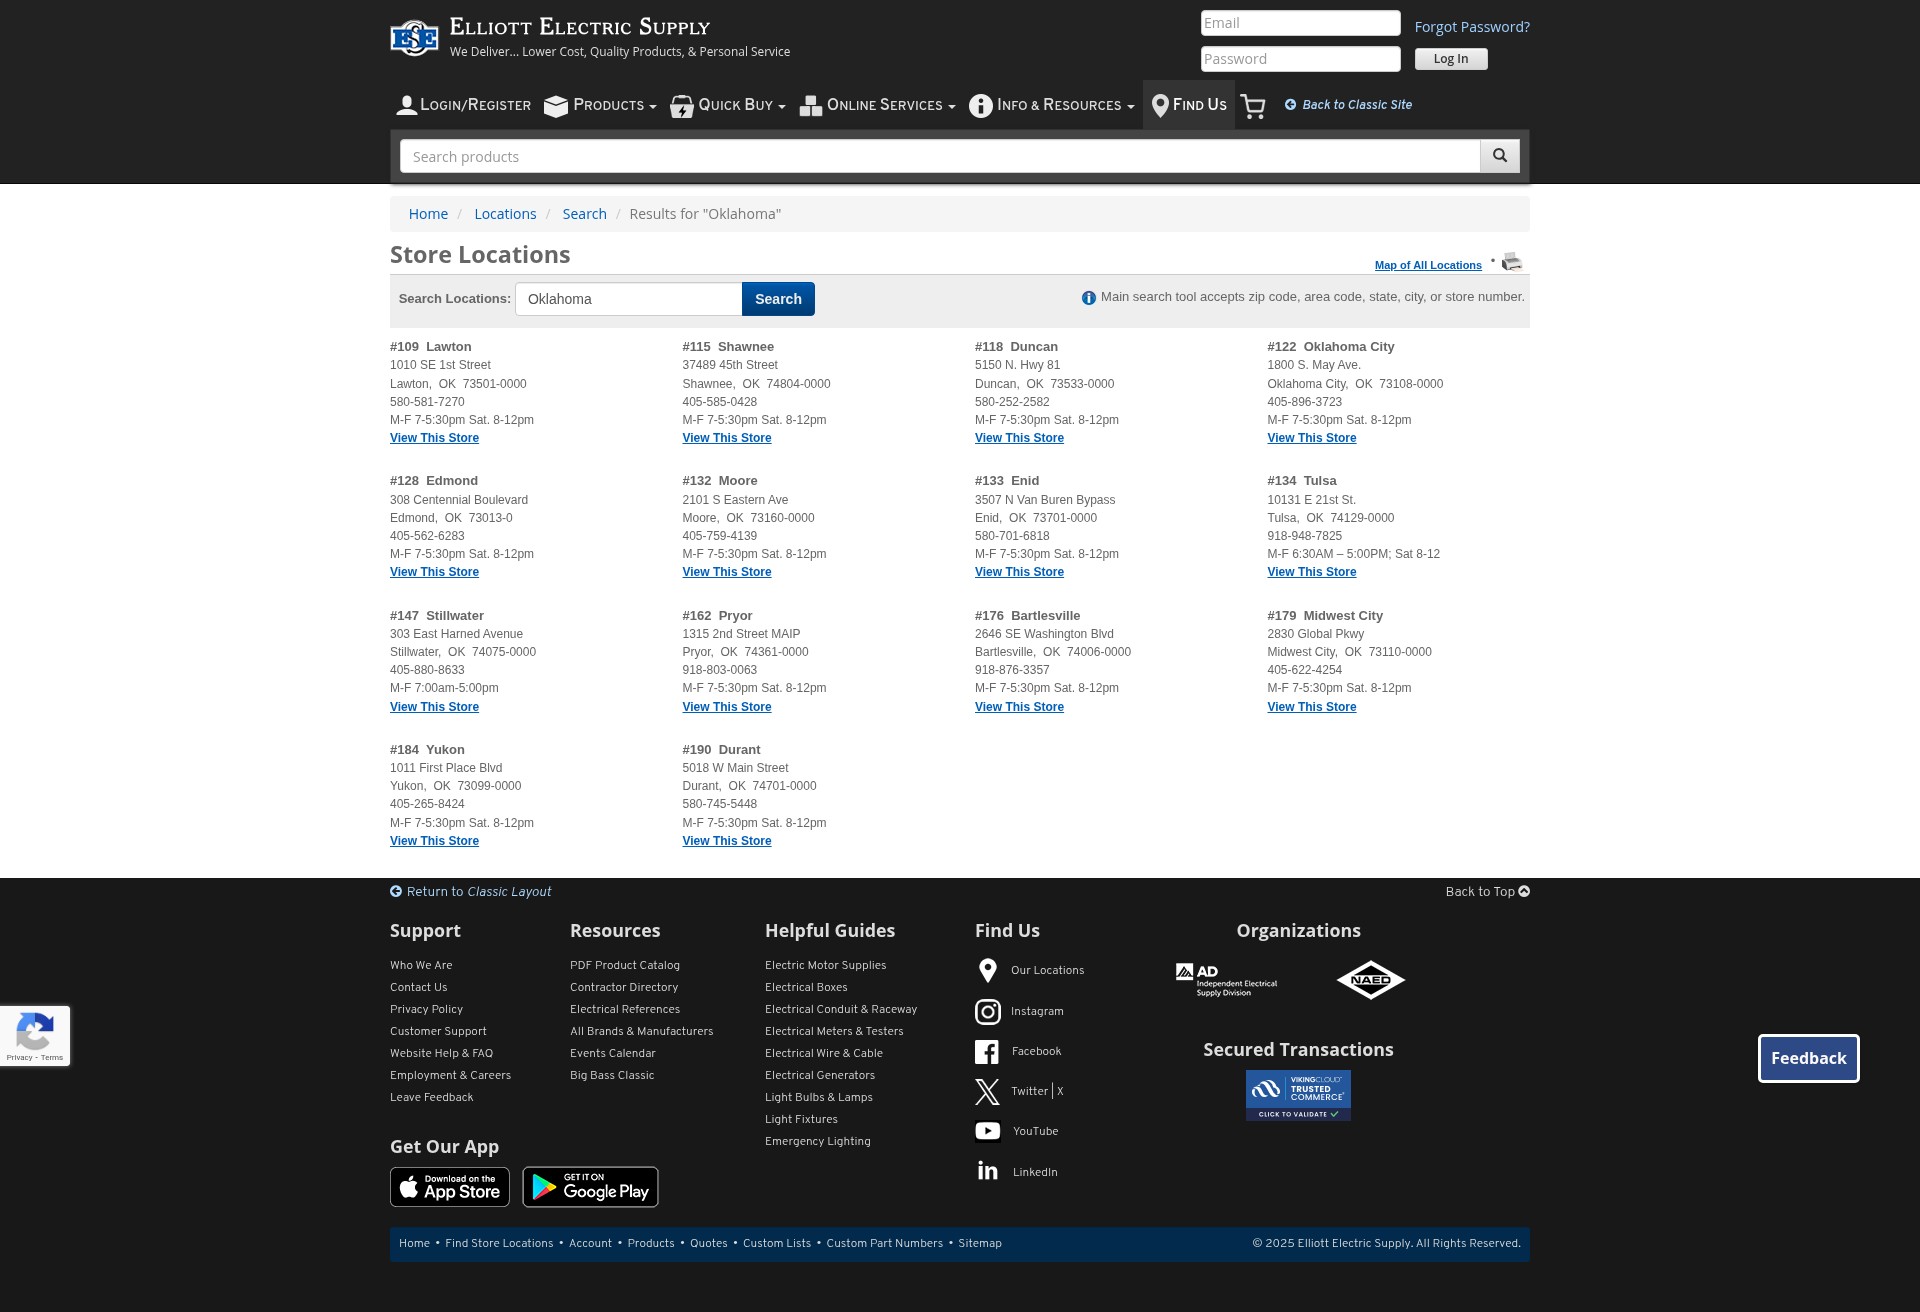
Task: Open Who We Are footer link
Action: (x=421, y=965)
